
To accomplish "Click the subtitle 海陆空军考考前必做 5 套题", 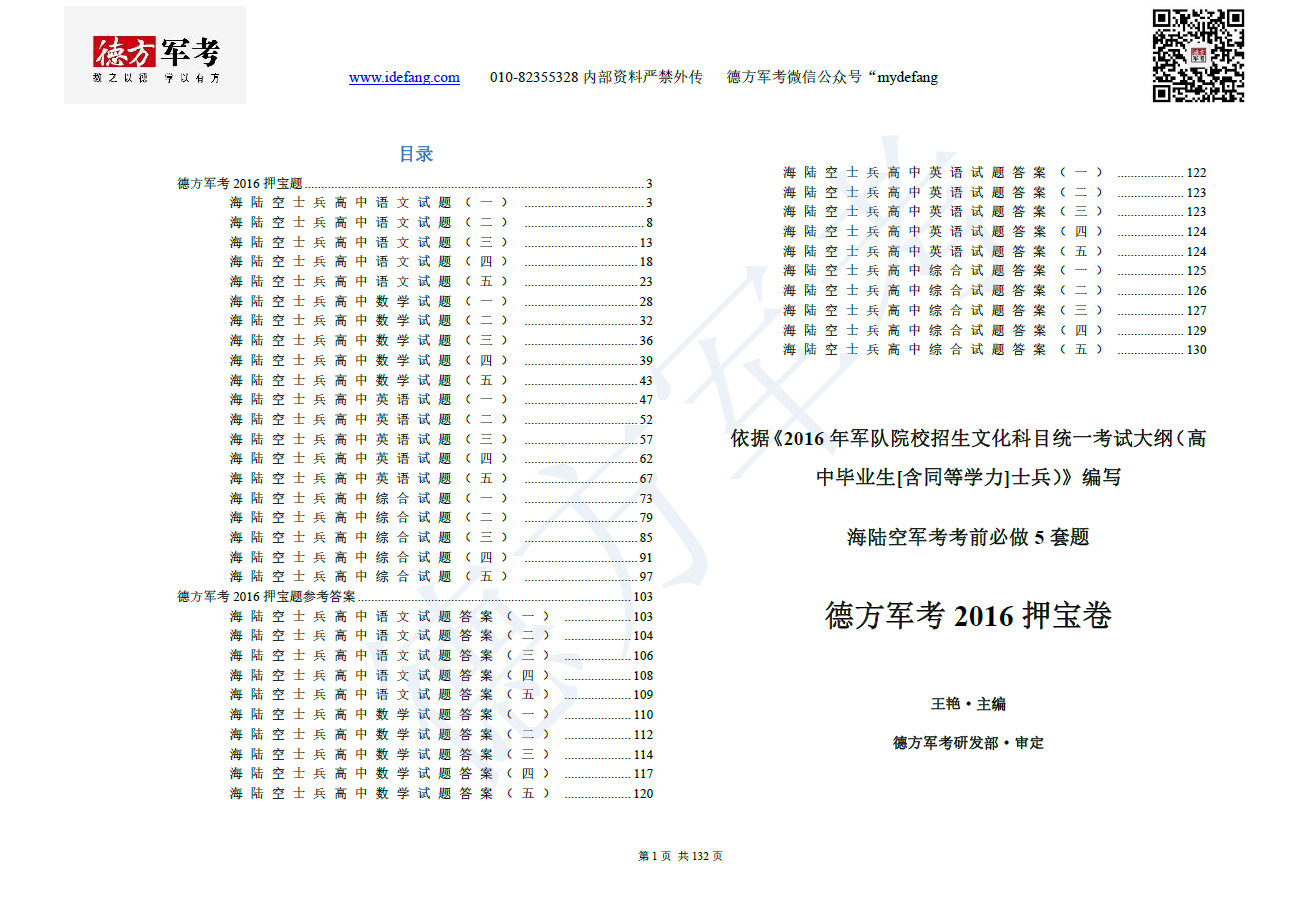I will [968, 537].
